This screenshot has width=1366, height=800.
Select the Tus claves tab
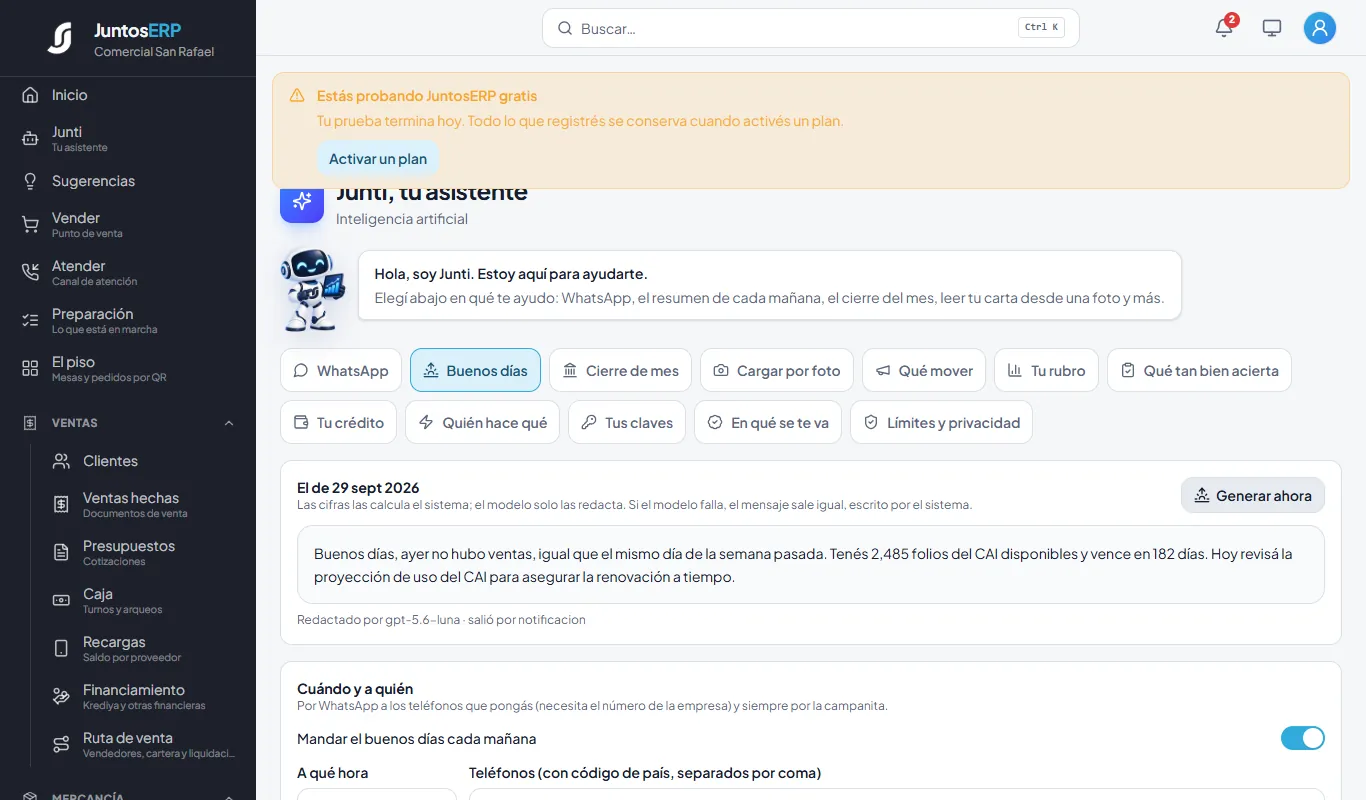(x=627, y=422)
